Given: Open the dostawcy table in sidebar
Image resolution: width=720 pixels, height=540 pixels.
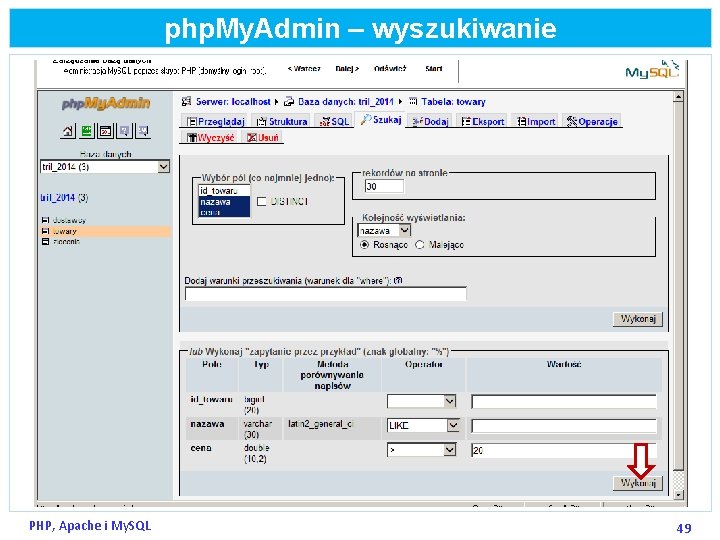Looking at the screenshot, I should pos(69,220).
